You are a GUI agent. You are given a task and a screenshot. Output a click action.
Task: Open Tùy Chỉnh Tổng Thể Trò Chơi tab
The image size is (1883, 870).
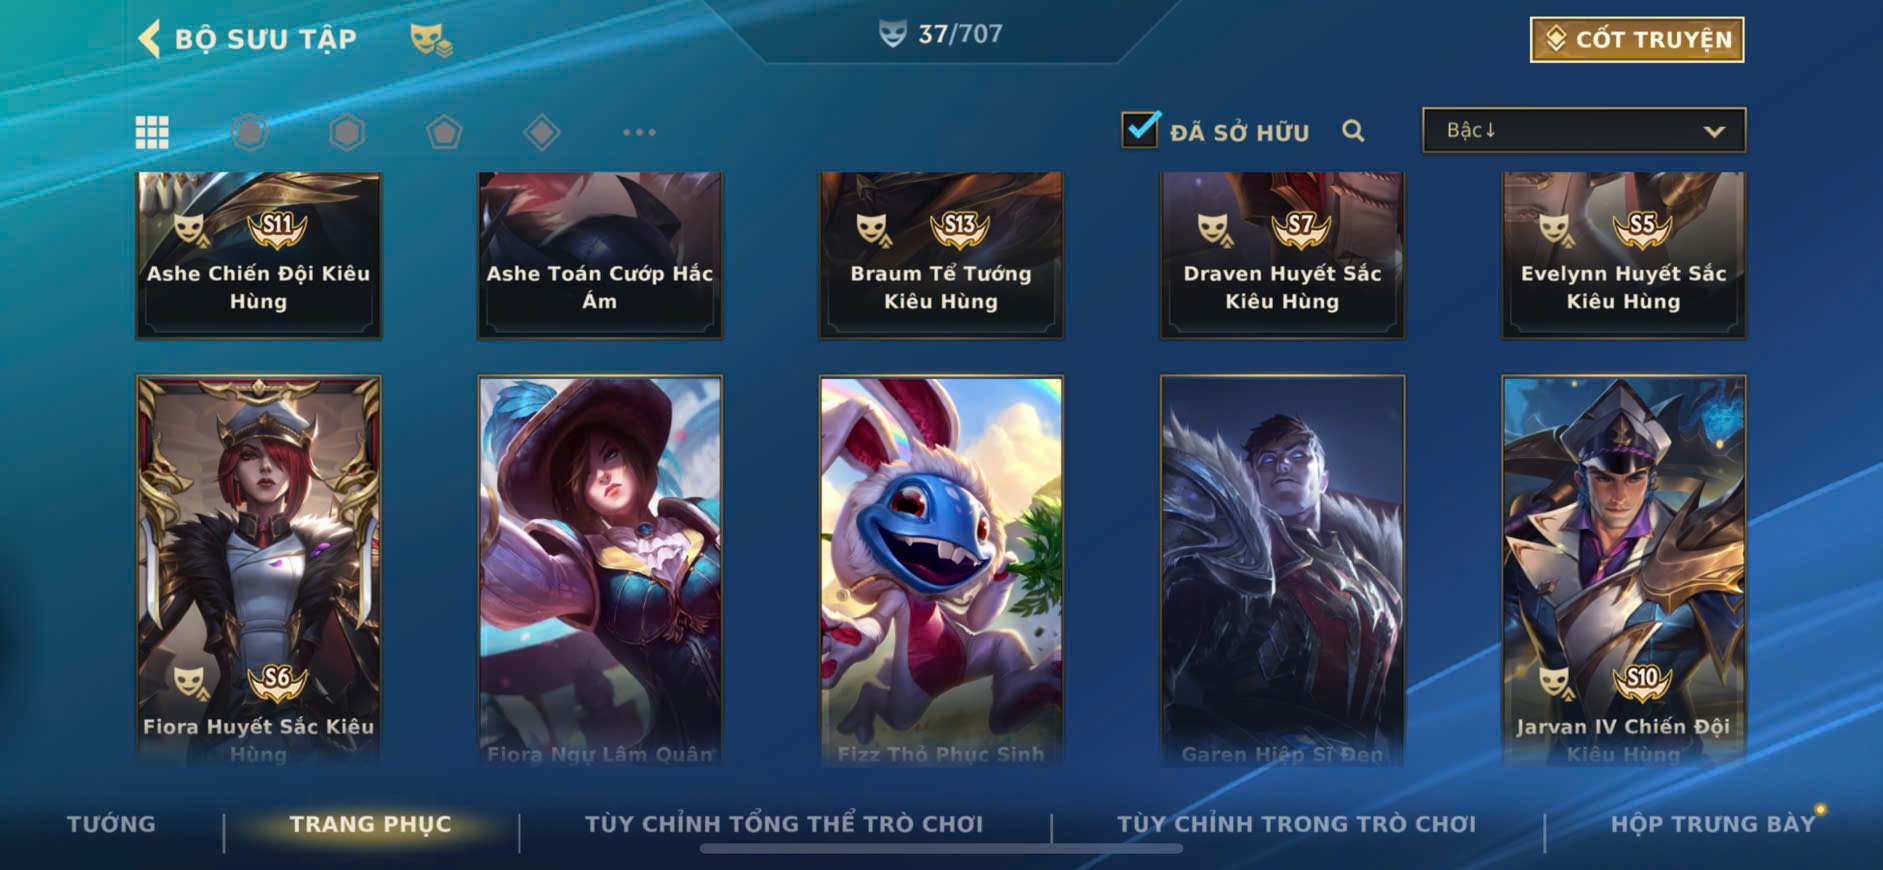click(x=784, y=824)
